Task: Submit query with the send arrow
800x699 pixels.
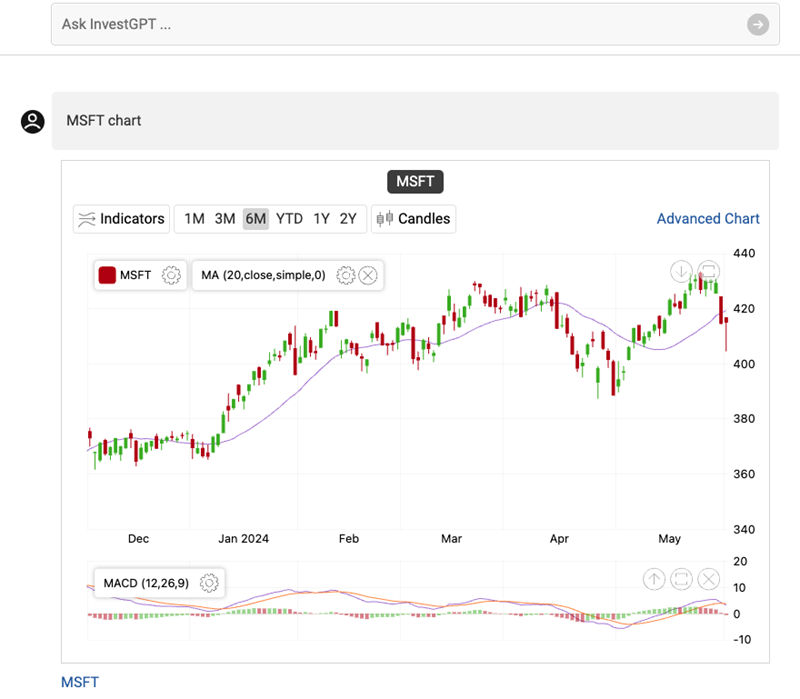Action: click(x=758, y=25)
